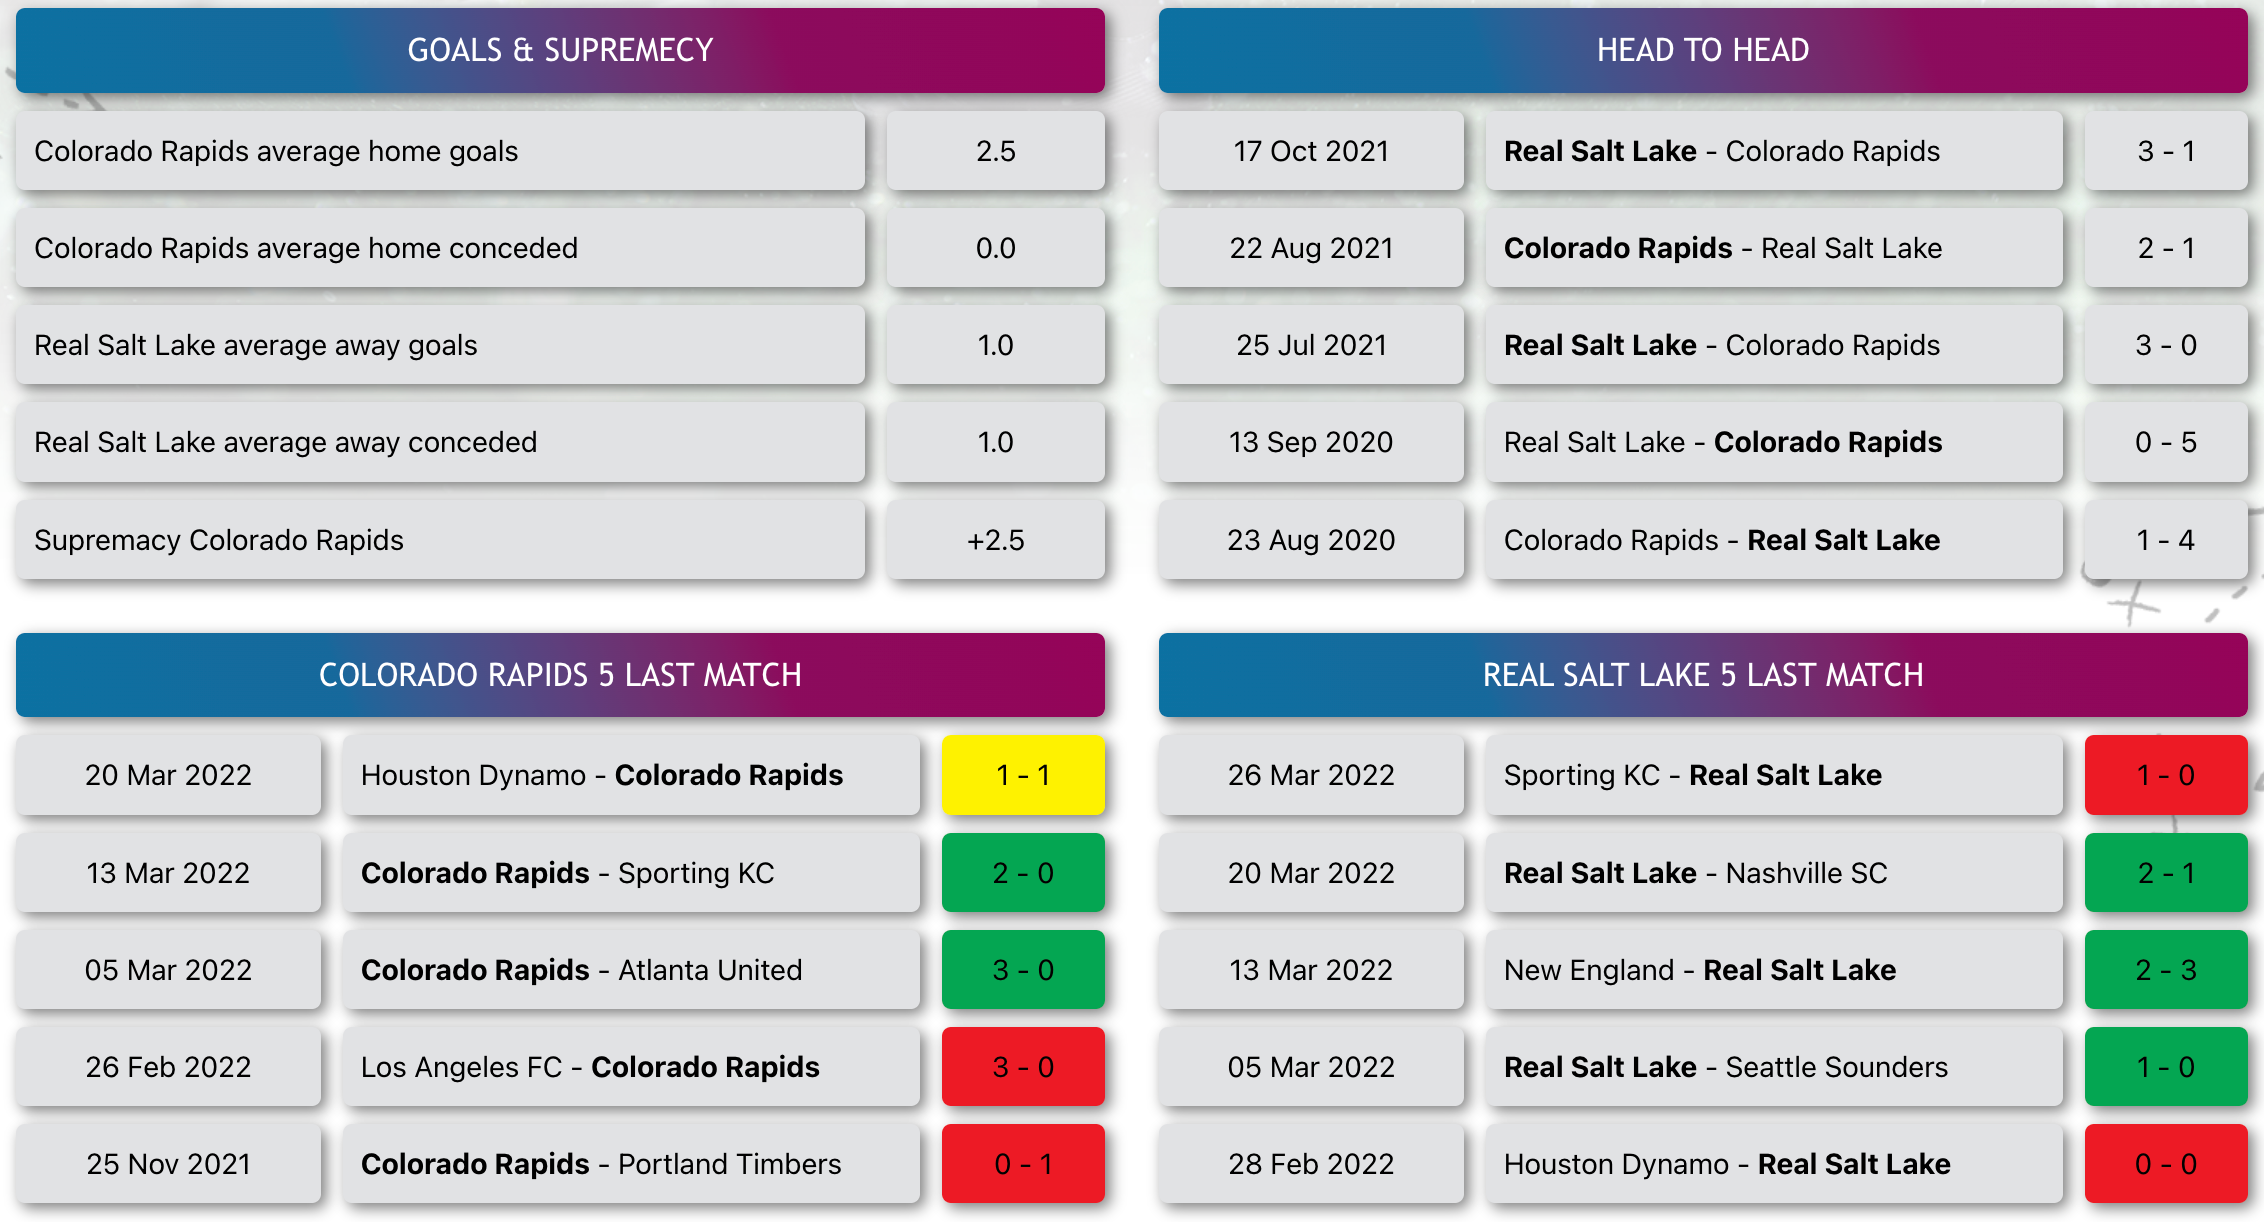The image size is (2264, 1222).
Task: Select the Real Salt Lake 5 Last Match header
Action: pos(1703,675)
